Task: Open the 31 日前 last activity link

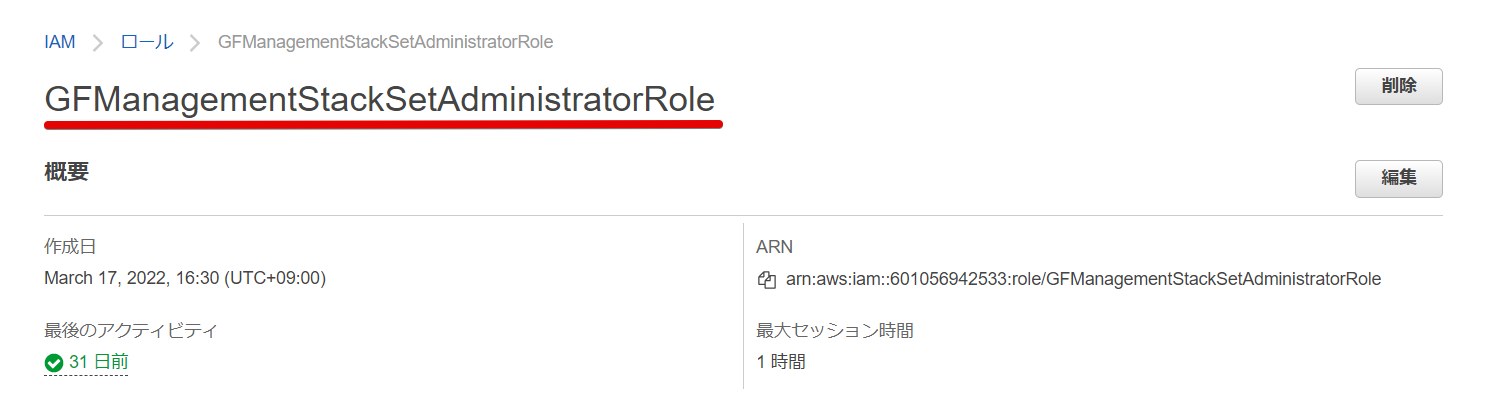Action: point(98,362)
